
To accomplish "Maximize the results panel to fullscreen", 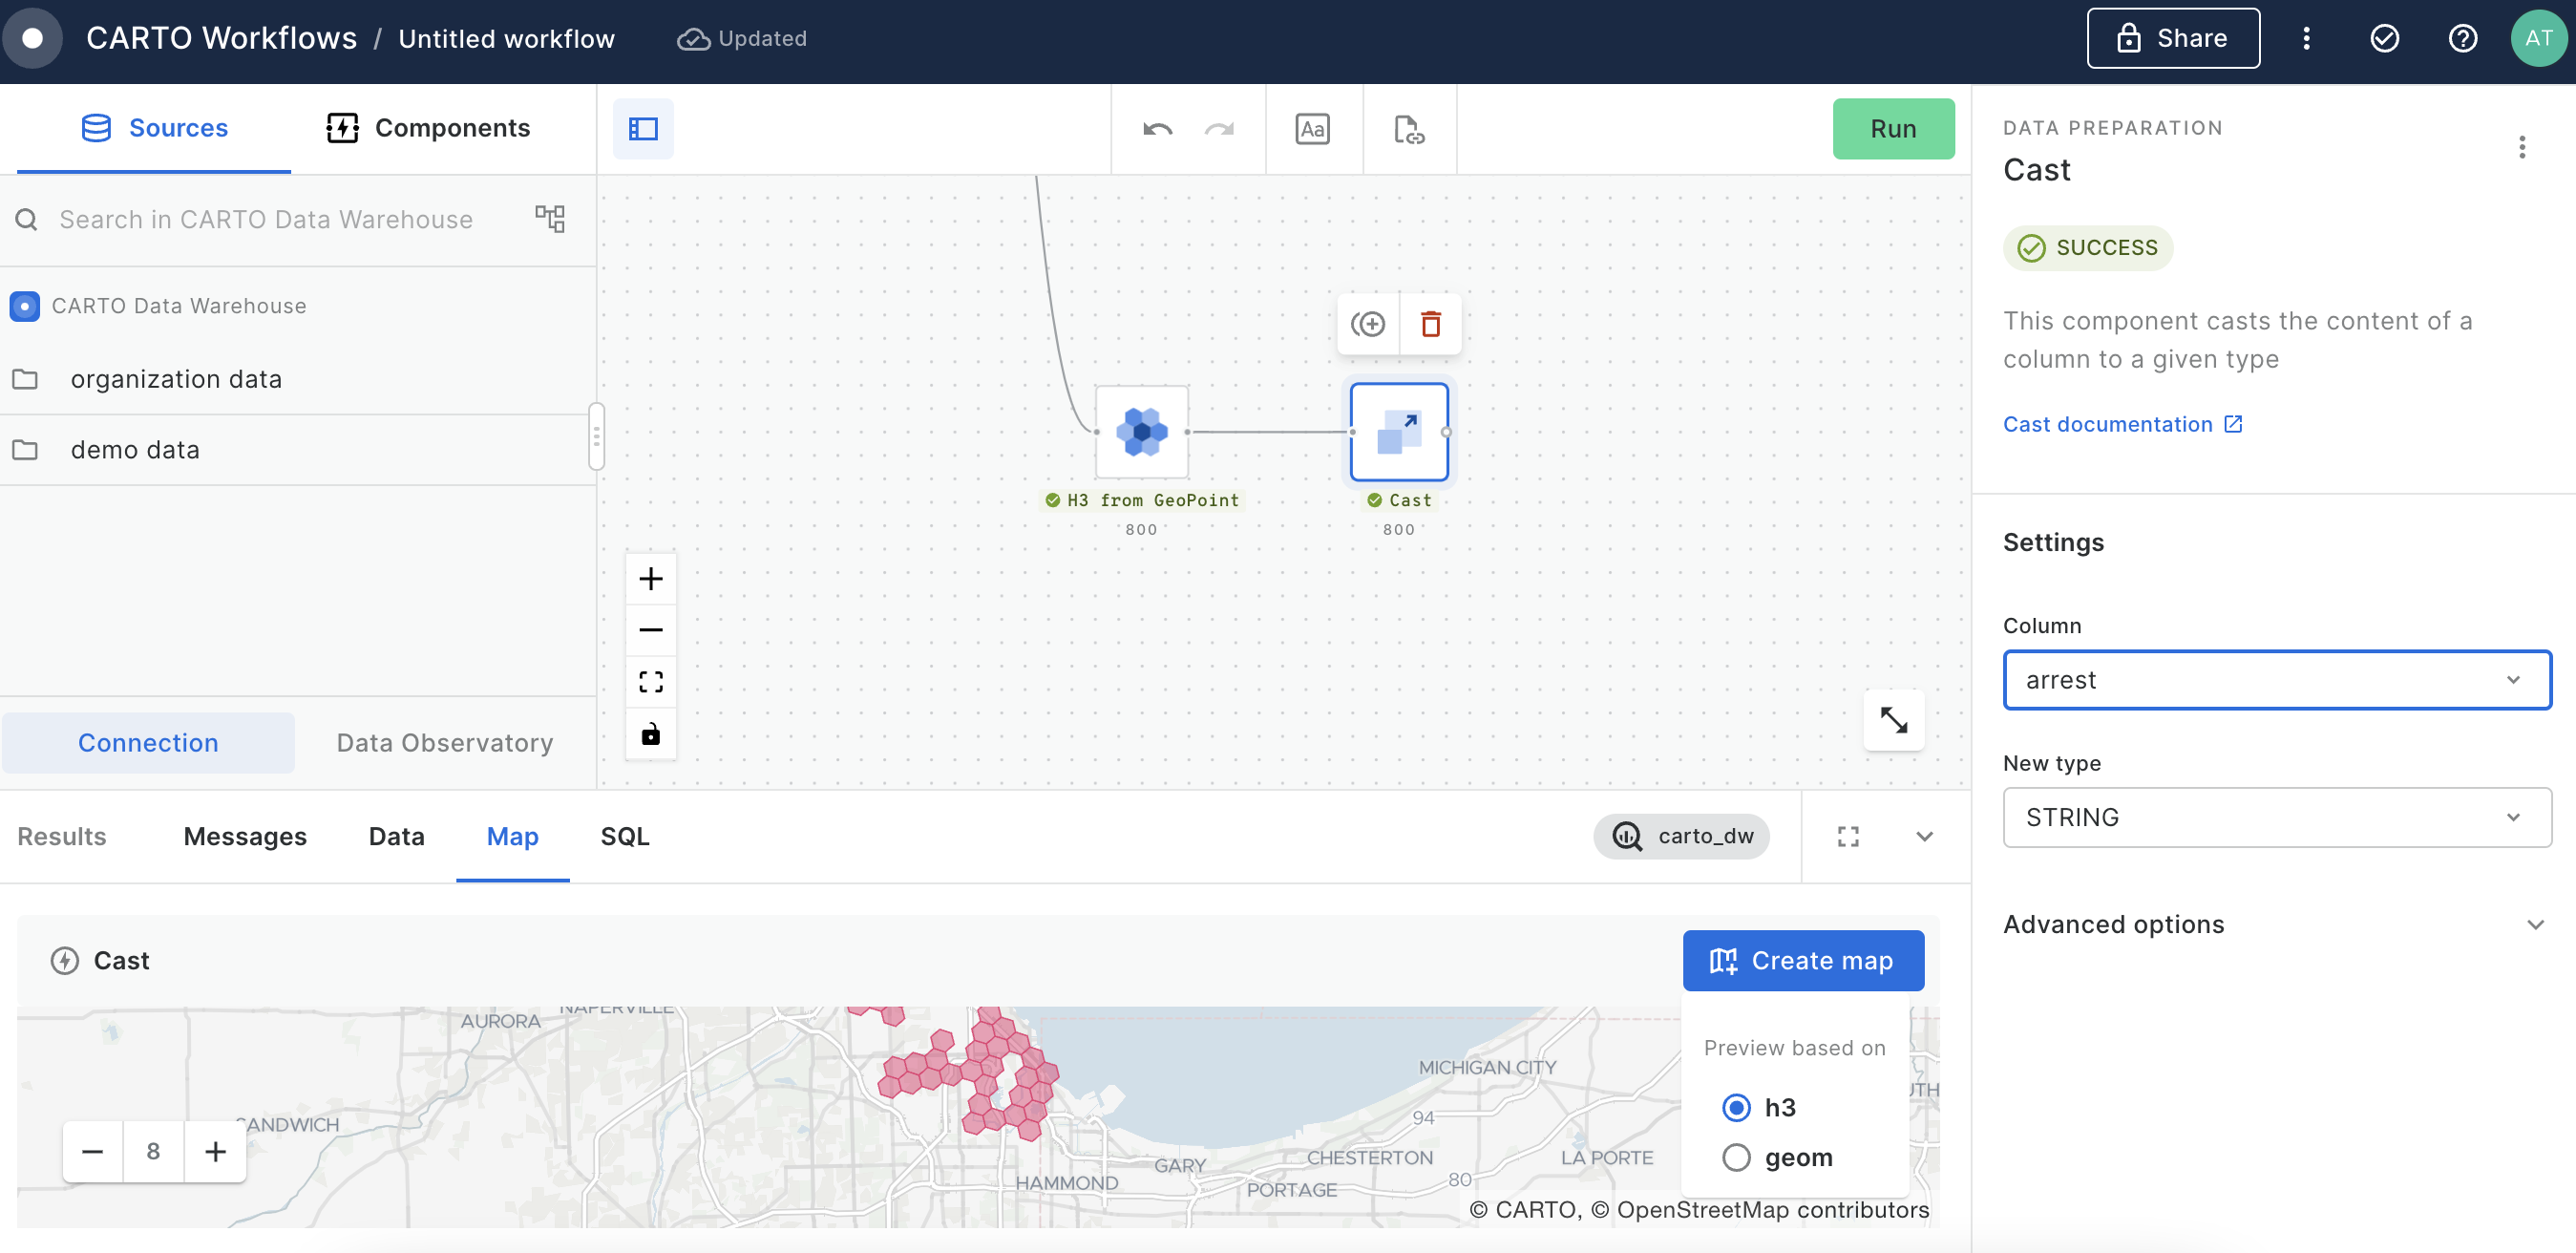I will pos(1848,837).
